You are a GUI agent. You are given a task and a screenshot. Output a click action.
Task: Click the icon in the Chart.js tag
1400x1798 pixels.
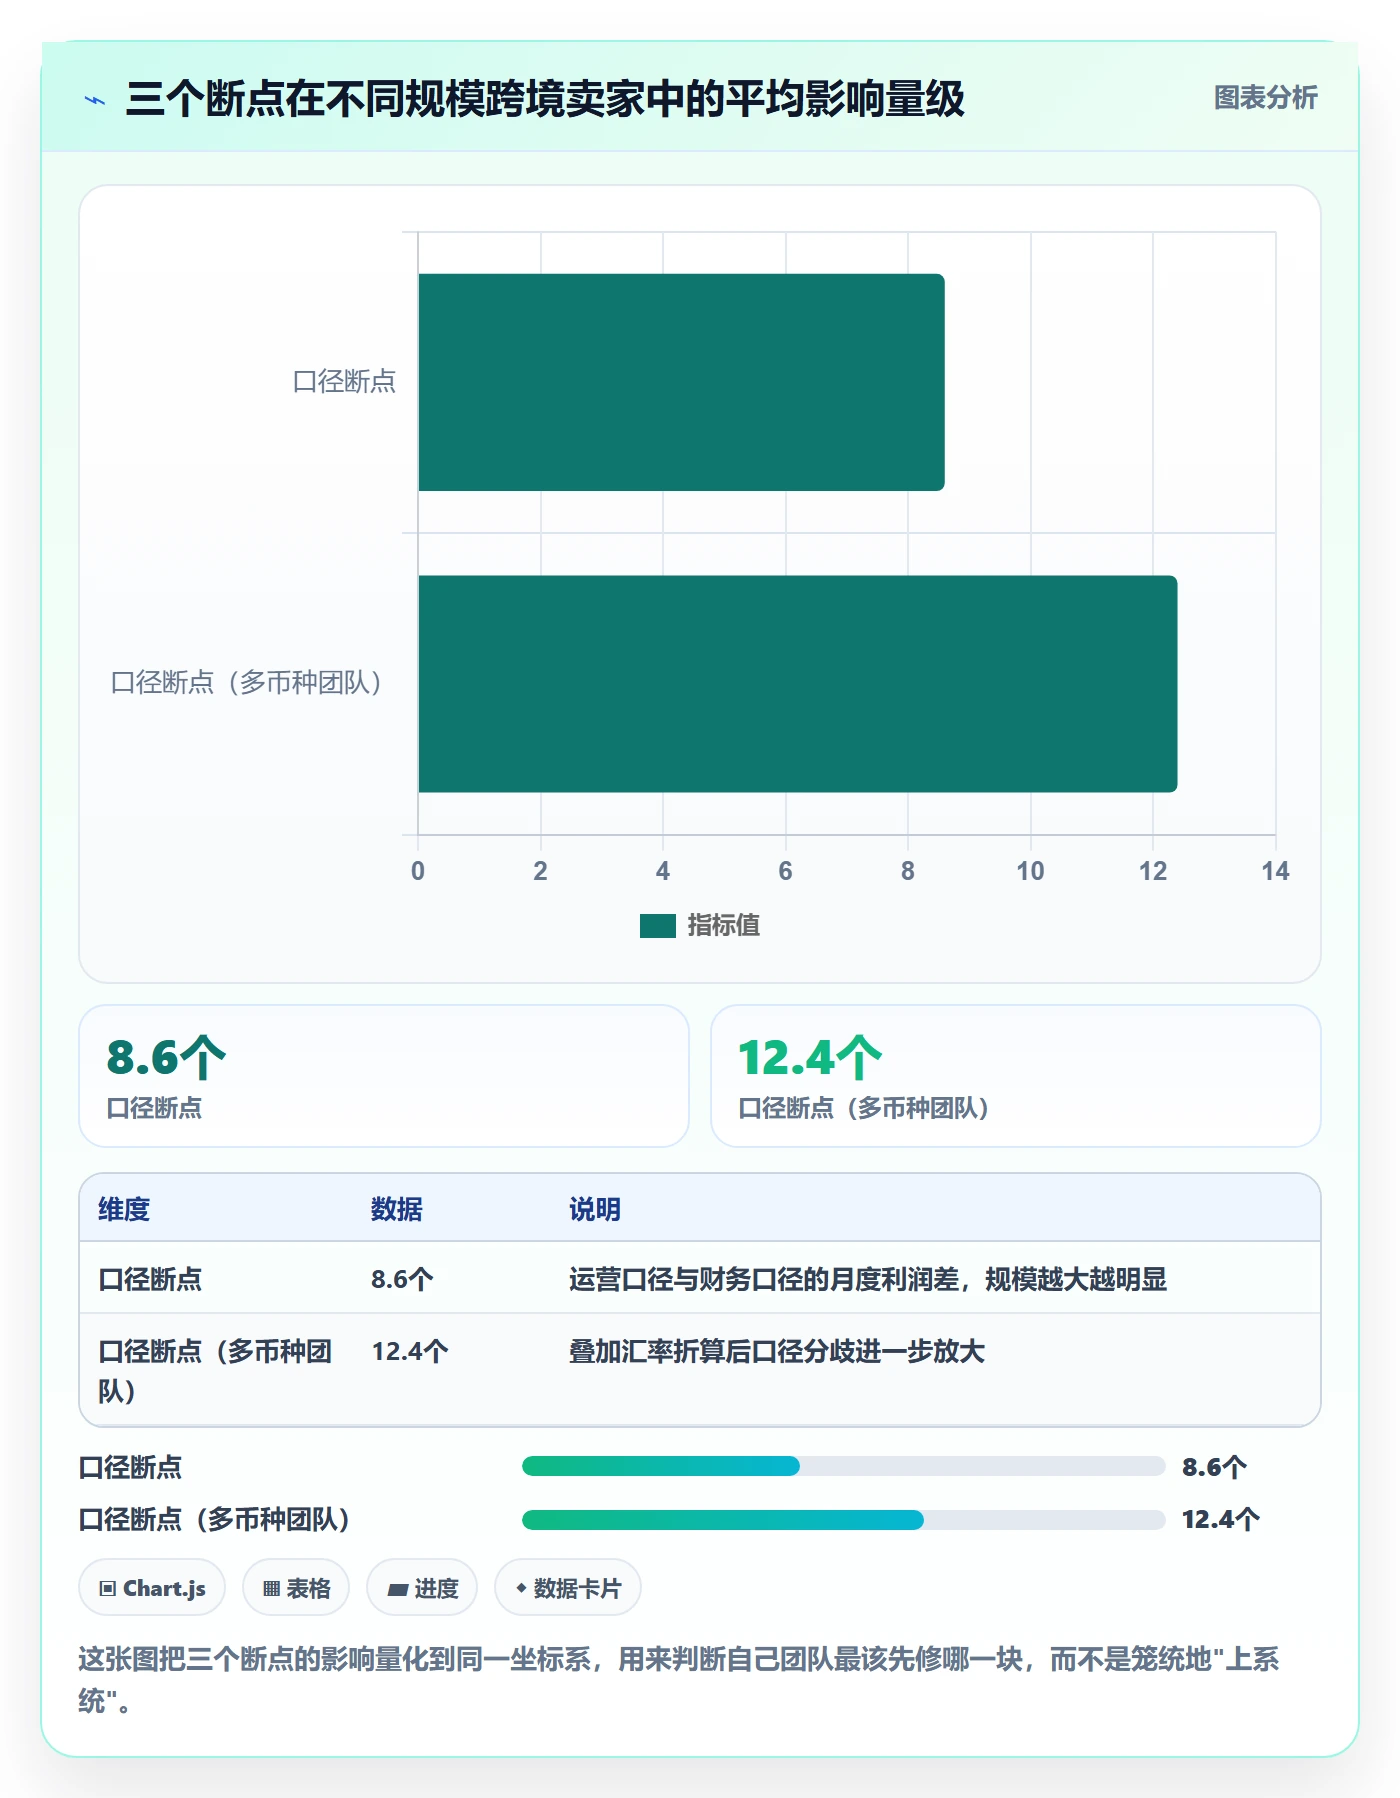point(108,1588)
